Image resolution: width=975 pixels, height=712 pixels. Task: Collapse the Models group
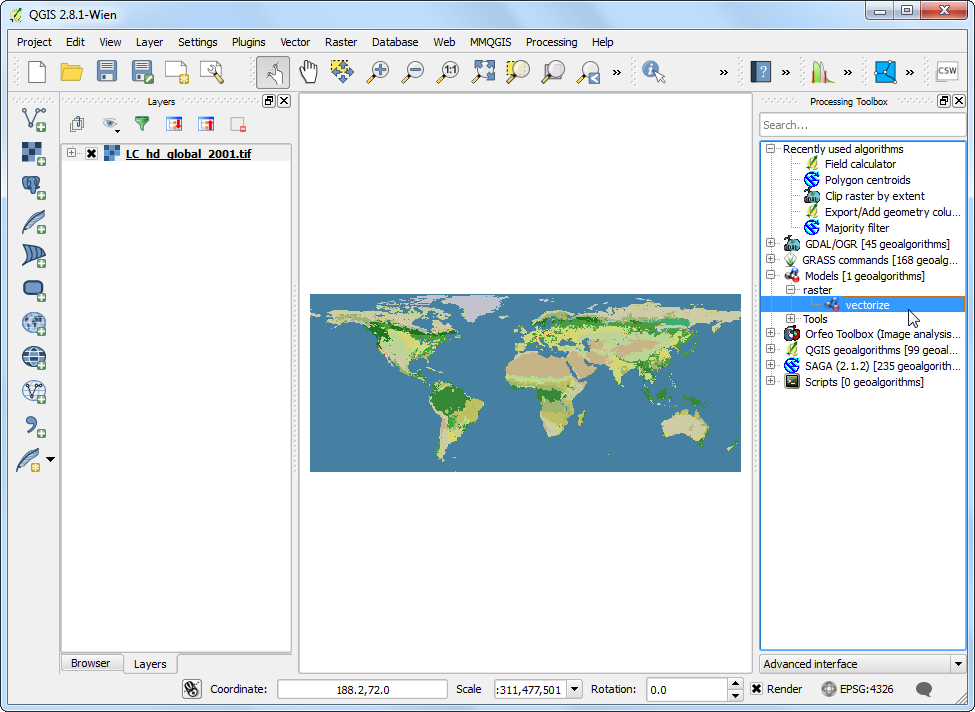pyautogui.click(x=770, y=275)
